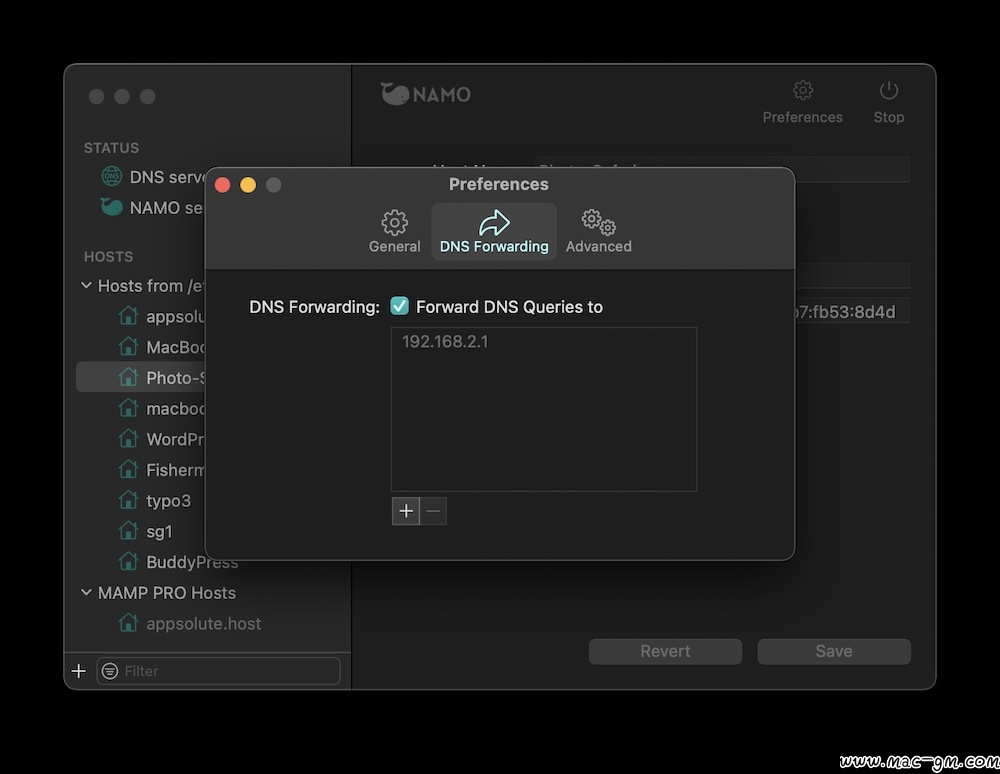This screenshot has width=1000, height=774.
Task: Close the Preferences dialog
Action: [x=223, y=185]
